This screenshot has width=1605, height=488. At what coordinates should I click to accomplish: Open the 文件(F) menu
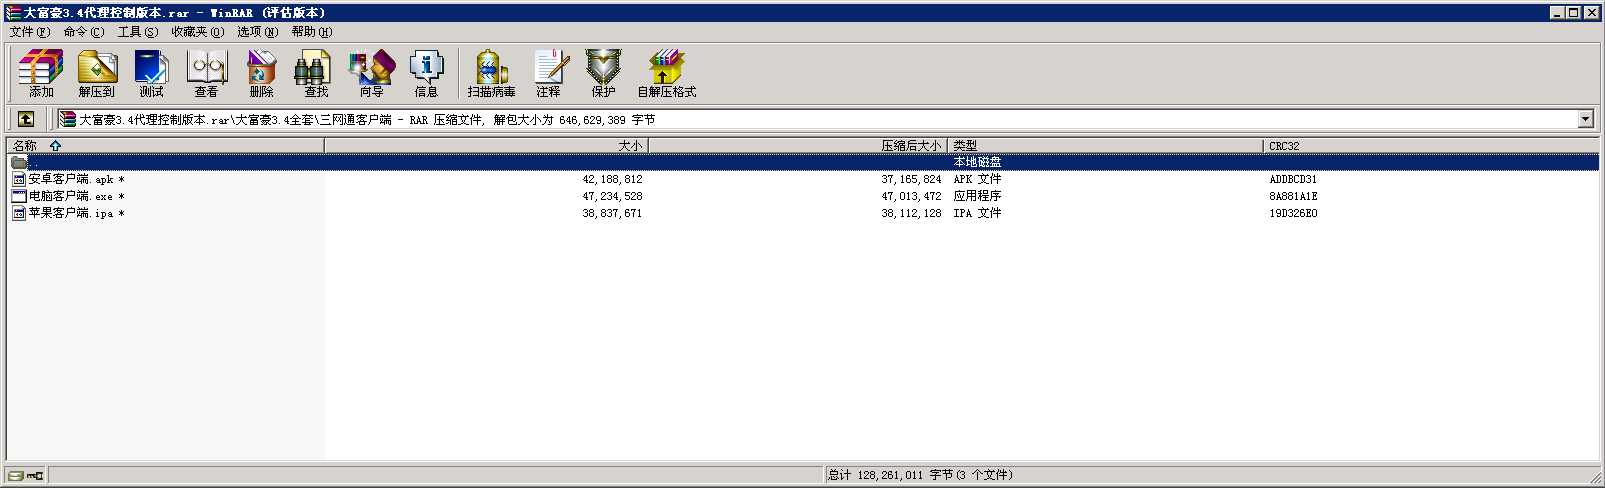pyautogui.click(x=29, y=32)
